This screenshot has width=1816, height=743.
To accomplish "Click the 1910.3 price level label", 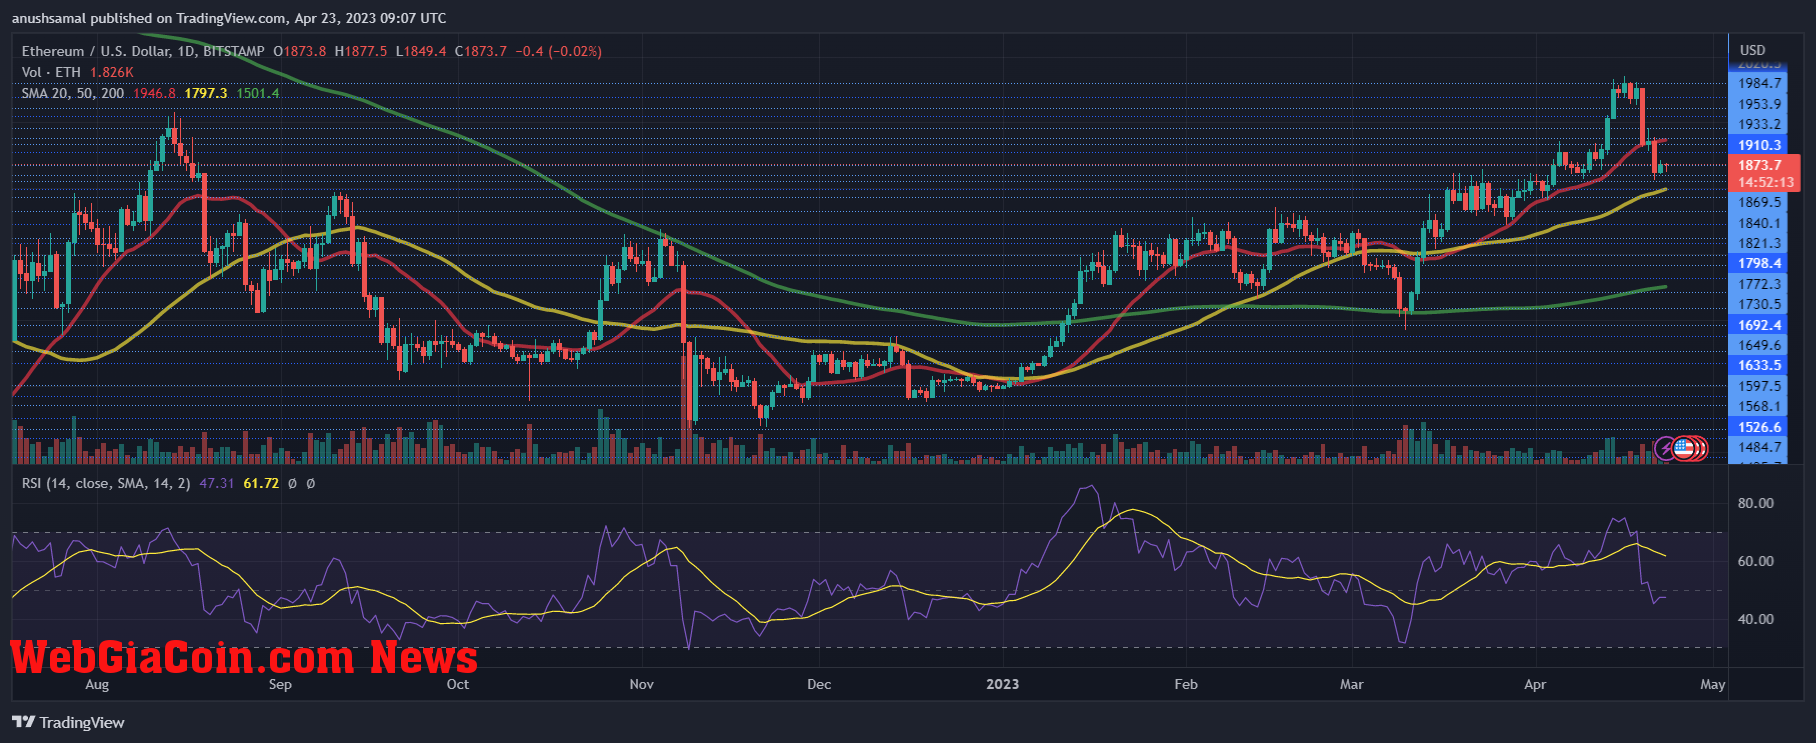I will tap(1760, 145).
